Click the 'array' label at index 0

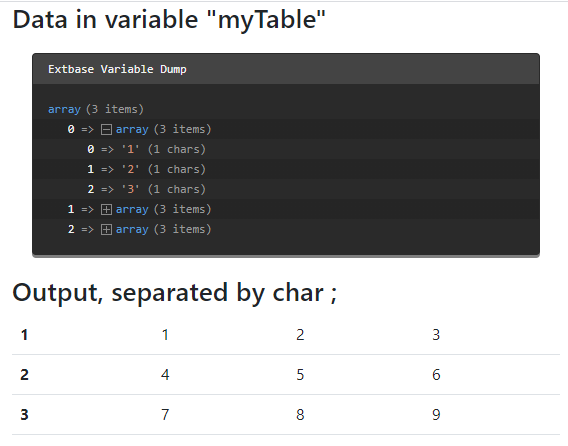click(132, 129)
